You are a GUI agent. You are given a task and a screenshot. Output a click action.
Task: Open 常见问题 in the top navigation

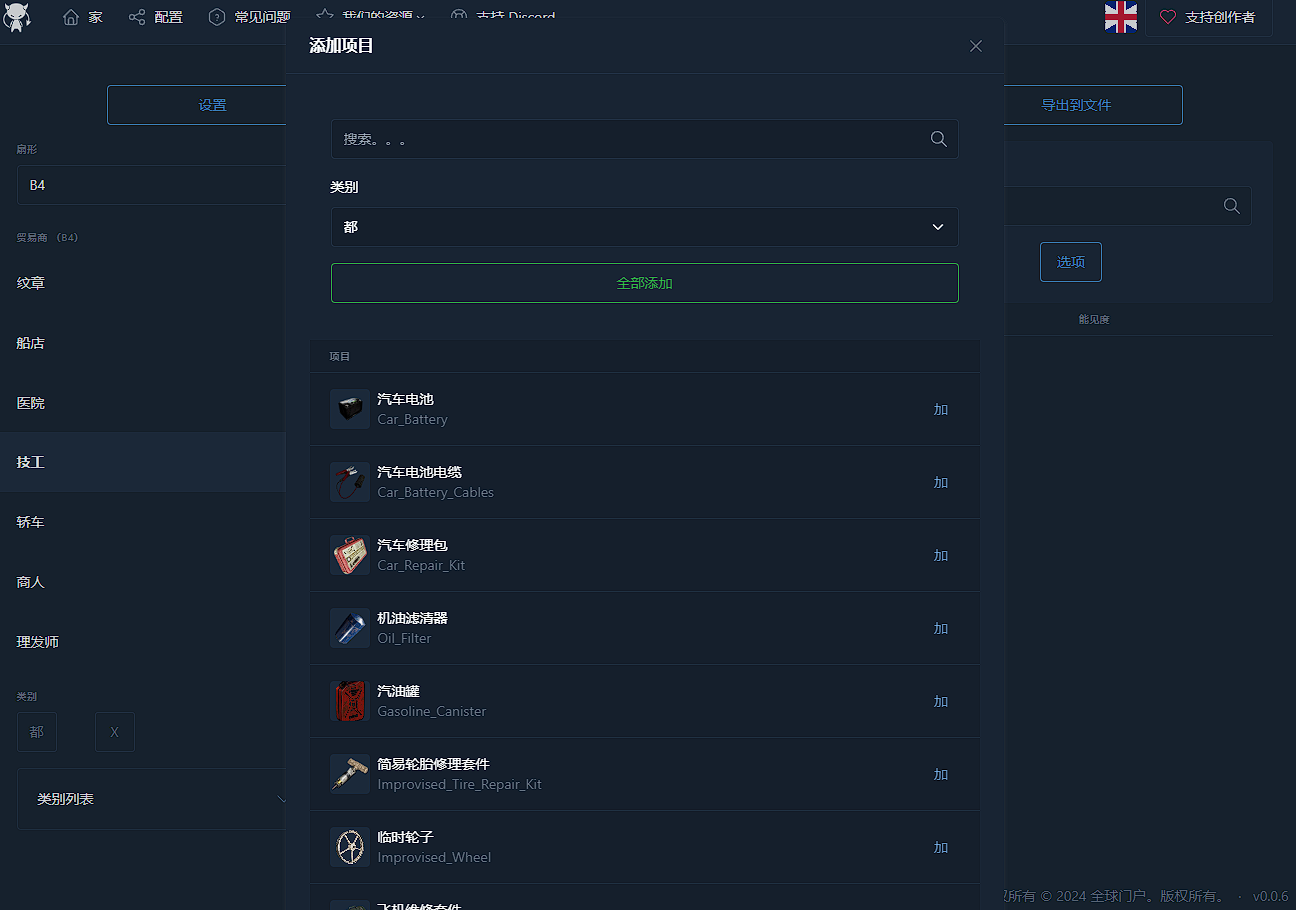point(250,17)
